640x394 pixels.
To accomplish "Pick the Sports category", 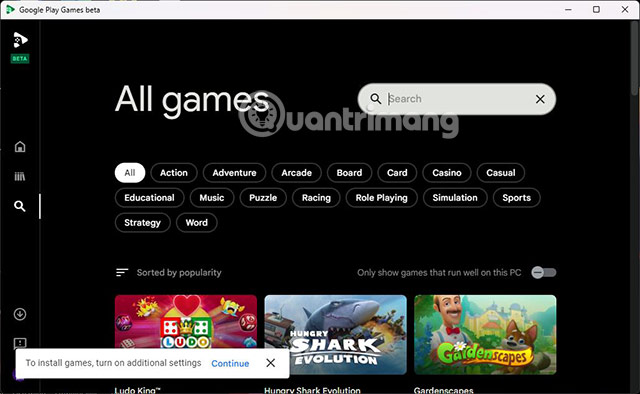I will (x=517, y=198).
